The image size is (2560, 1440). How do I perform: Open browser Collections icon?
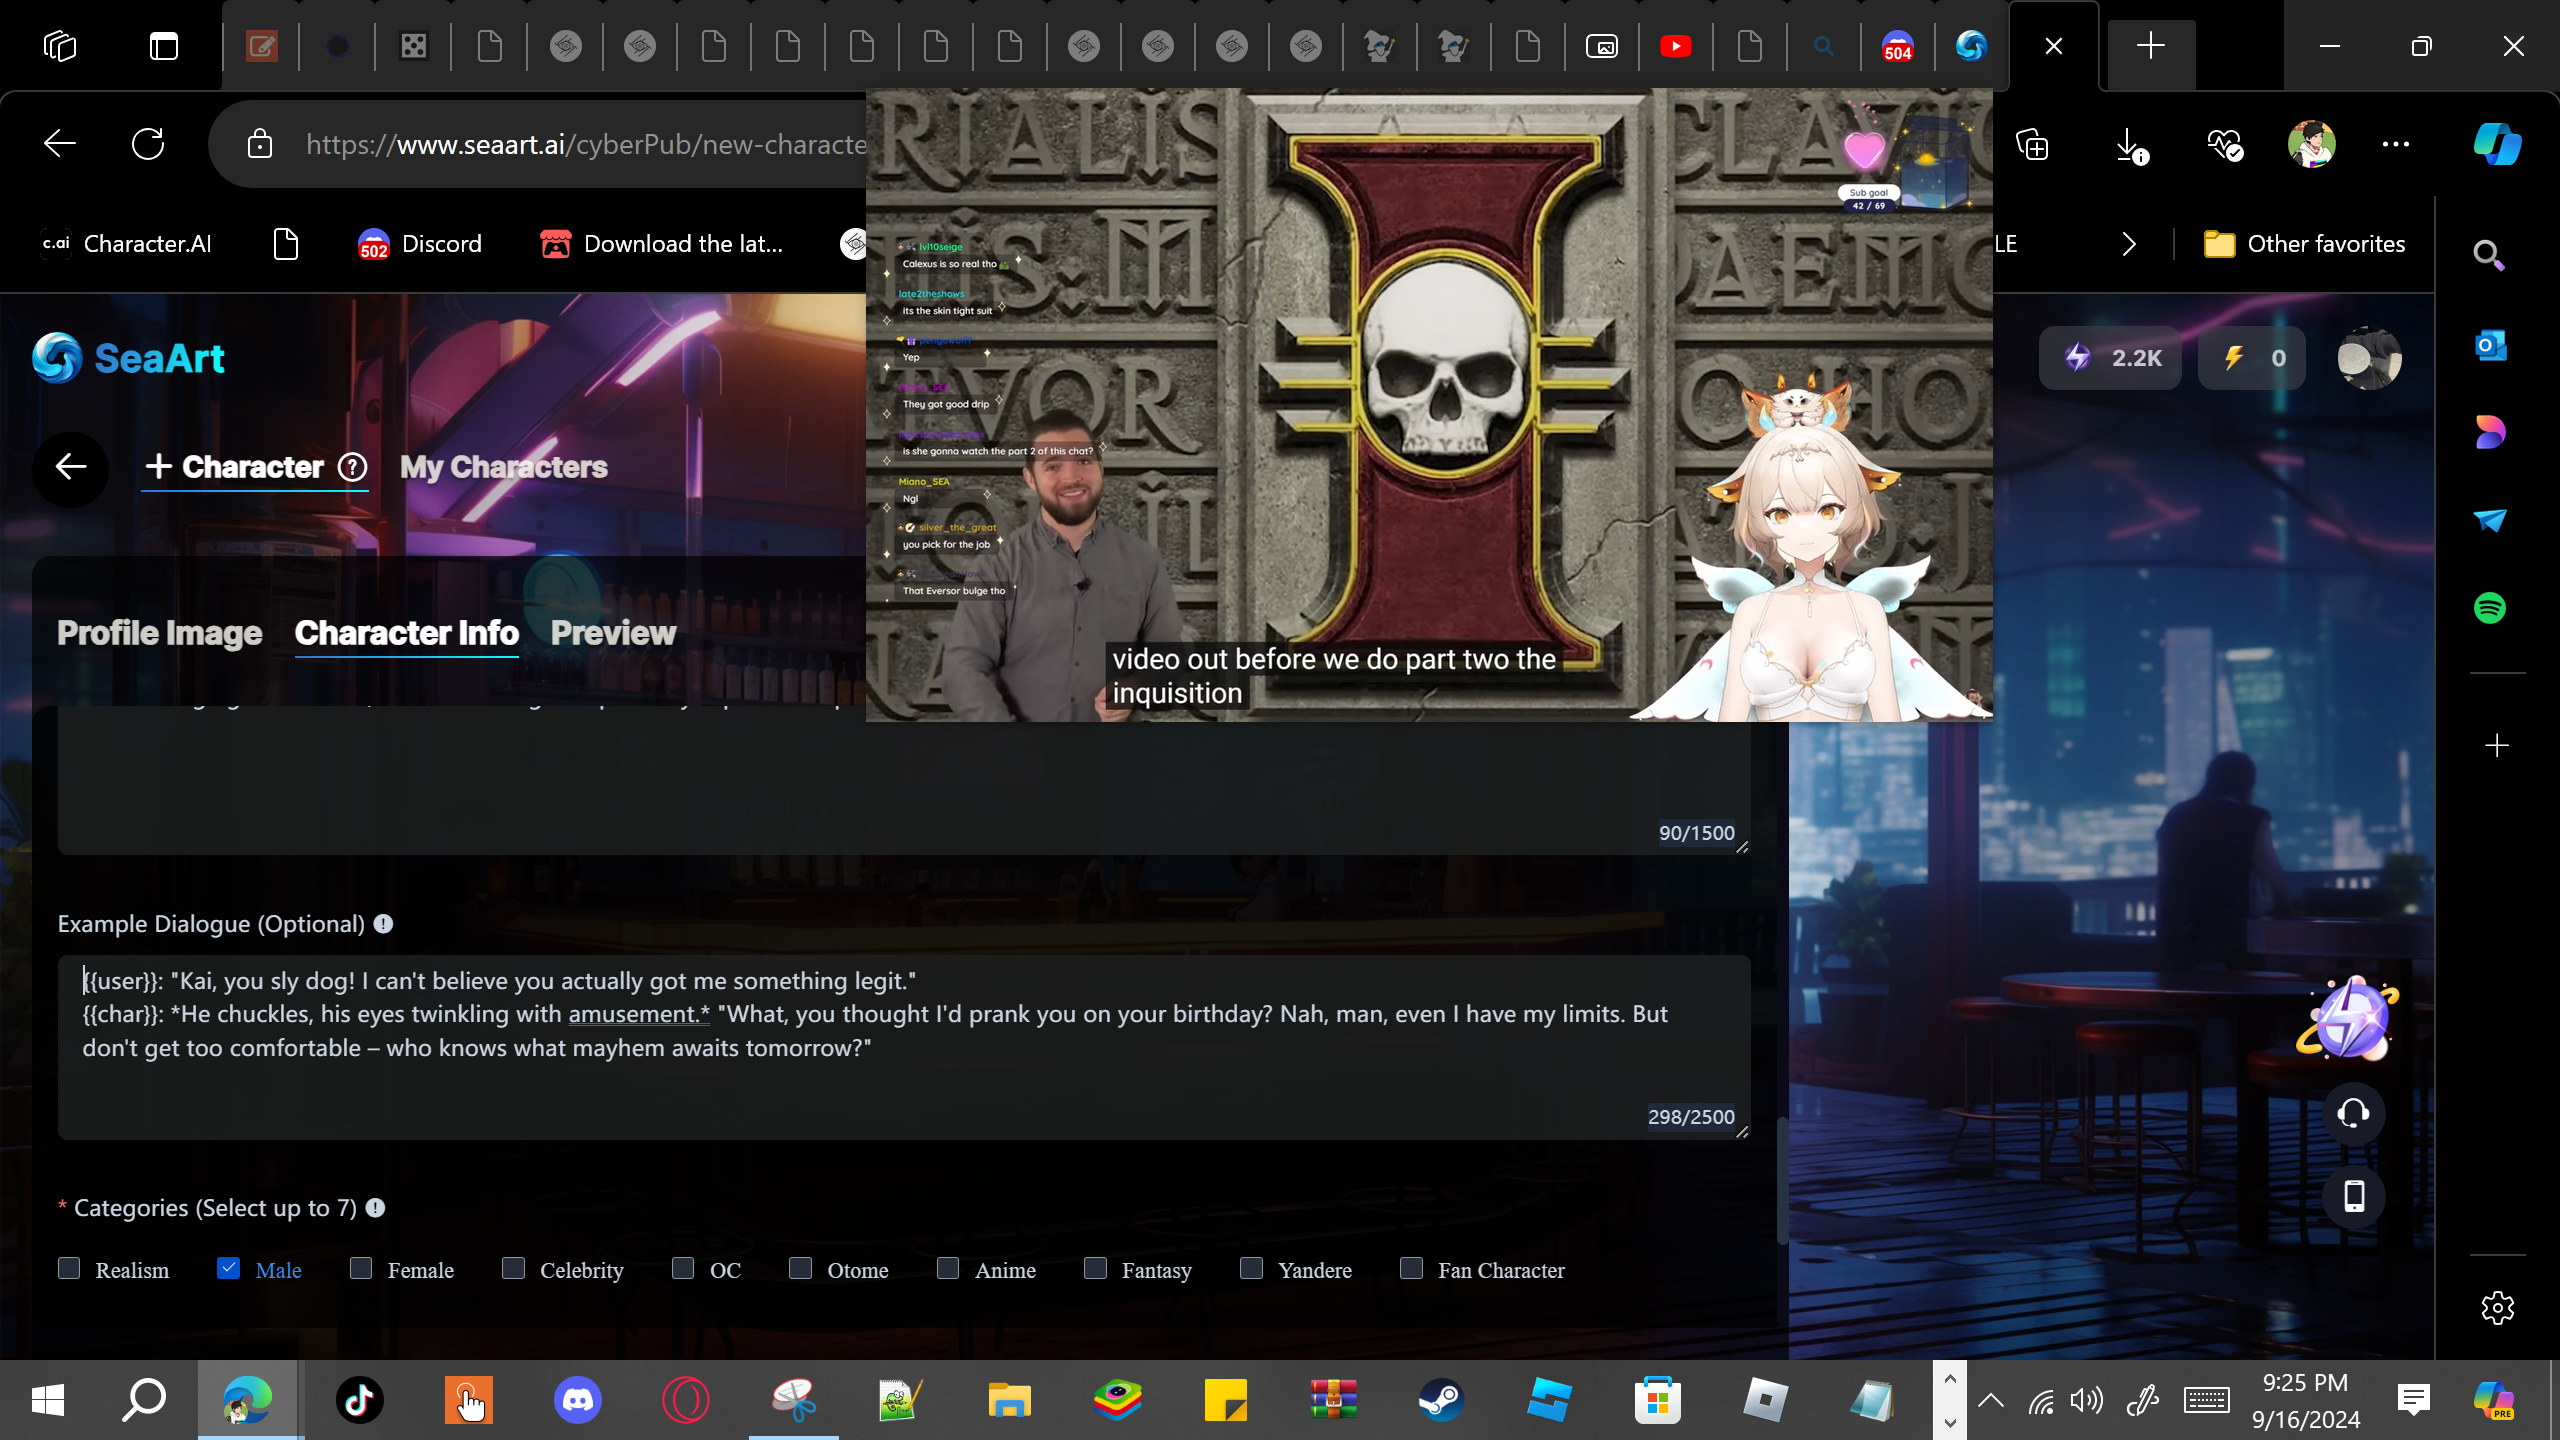[x=2032, y=144]
